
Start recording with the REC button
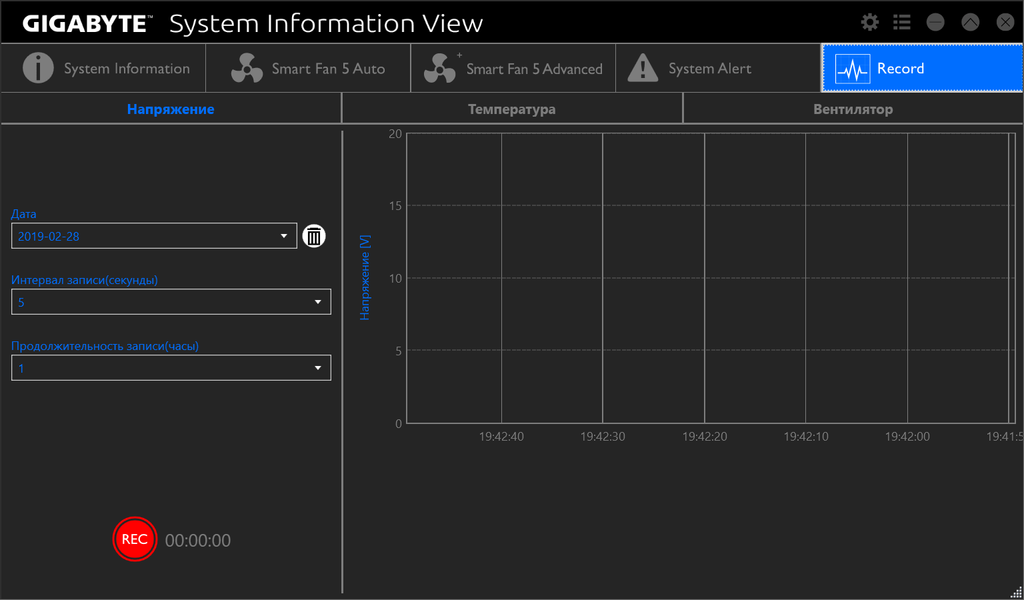(x=135, y=539)
